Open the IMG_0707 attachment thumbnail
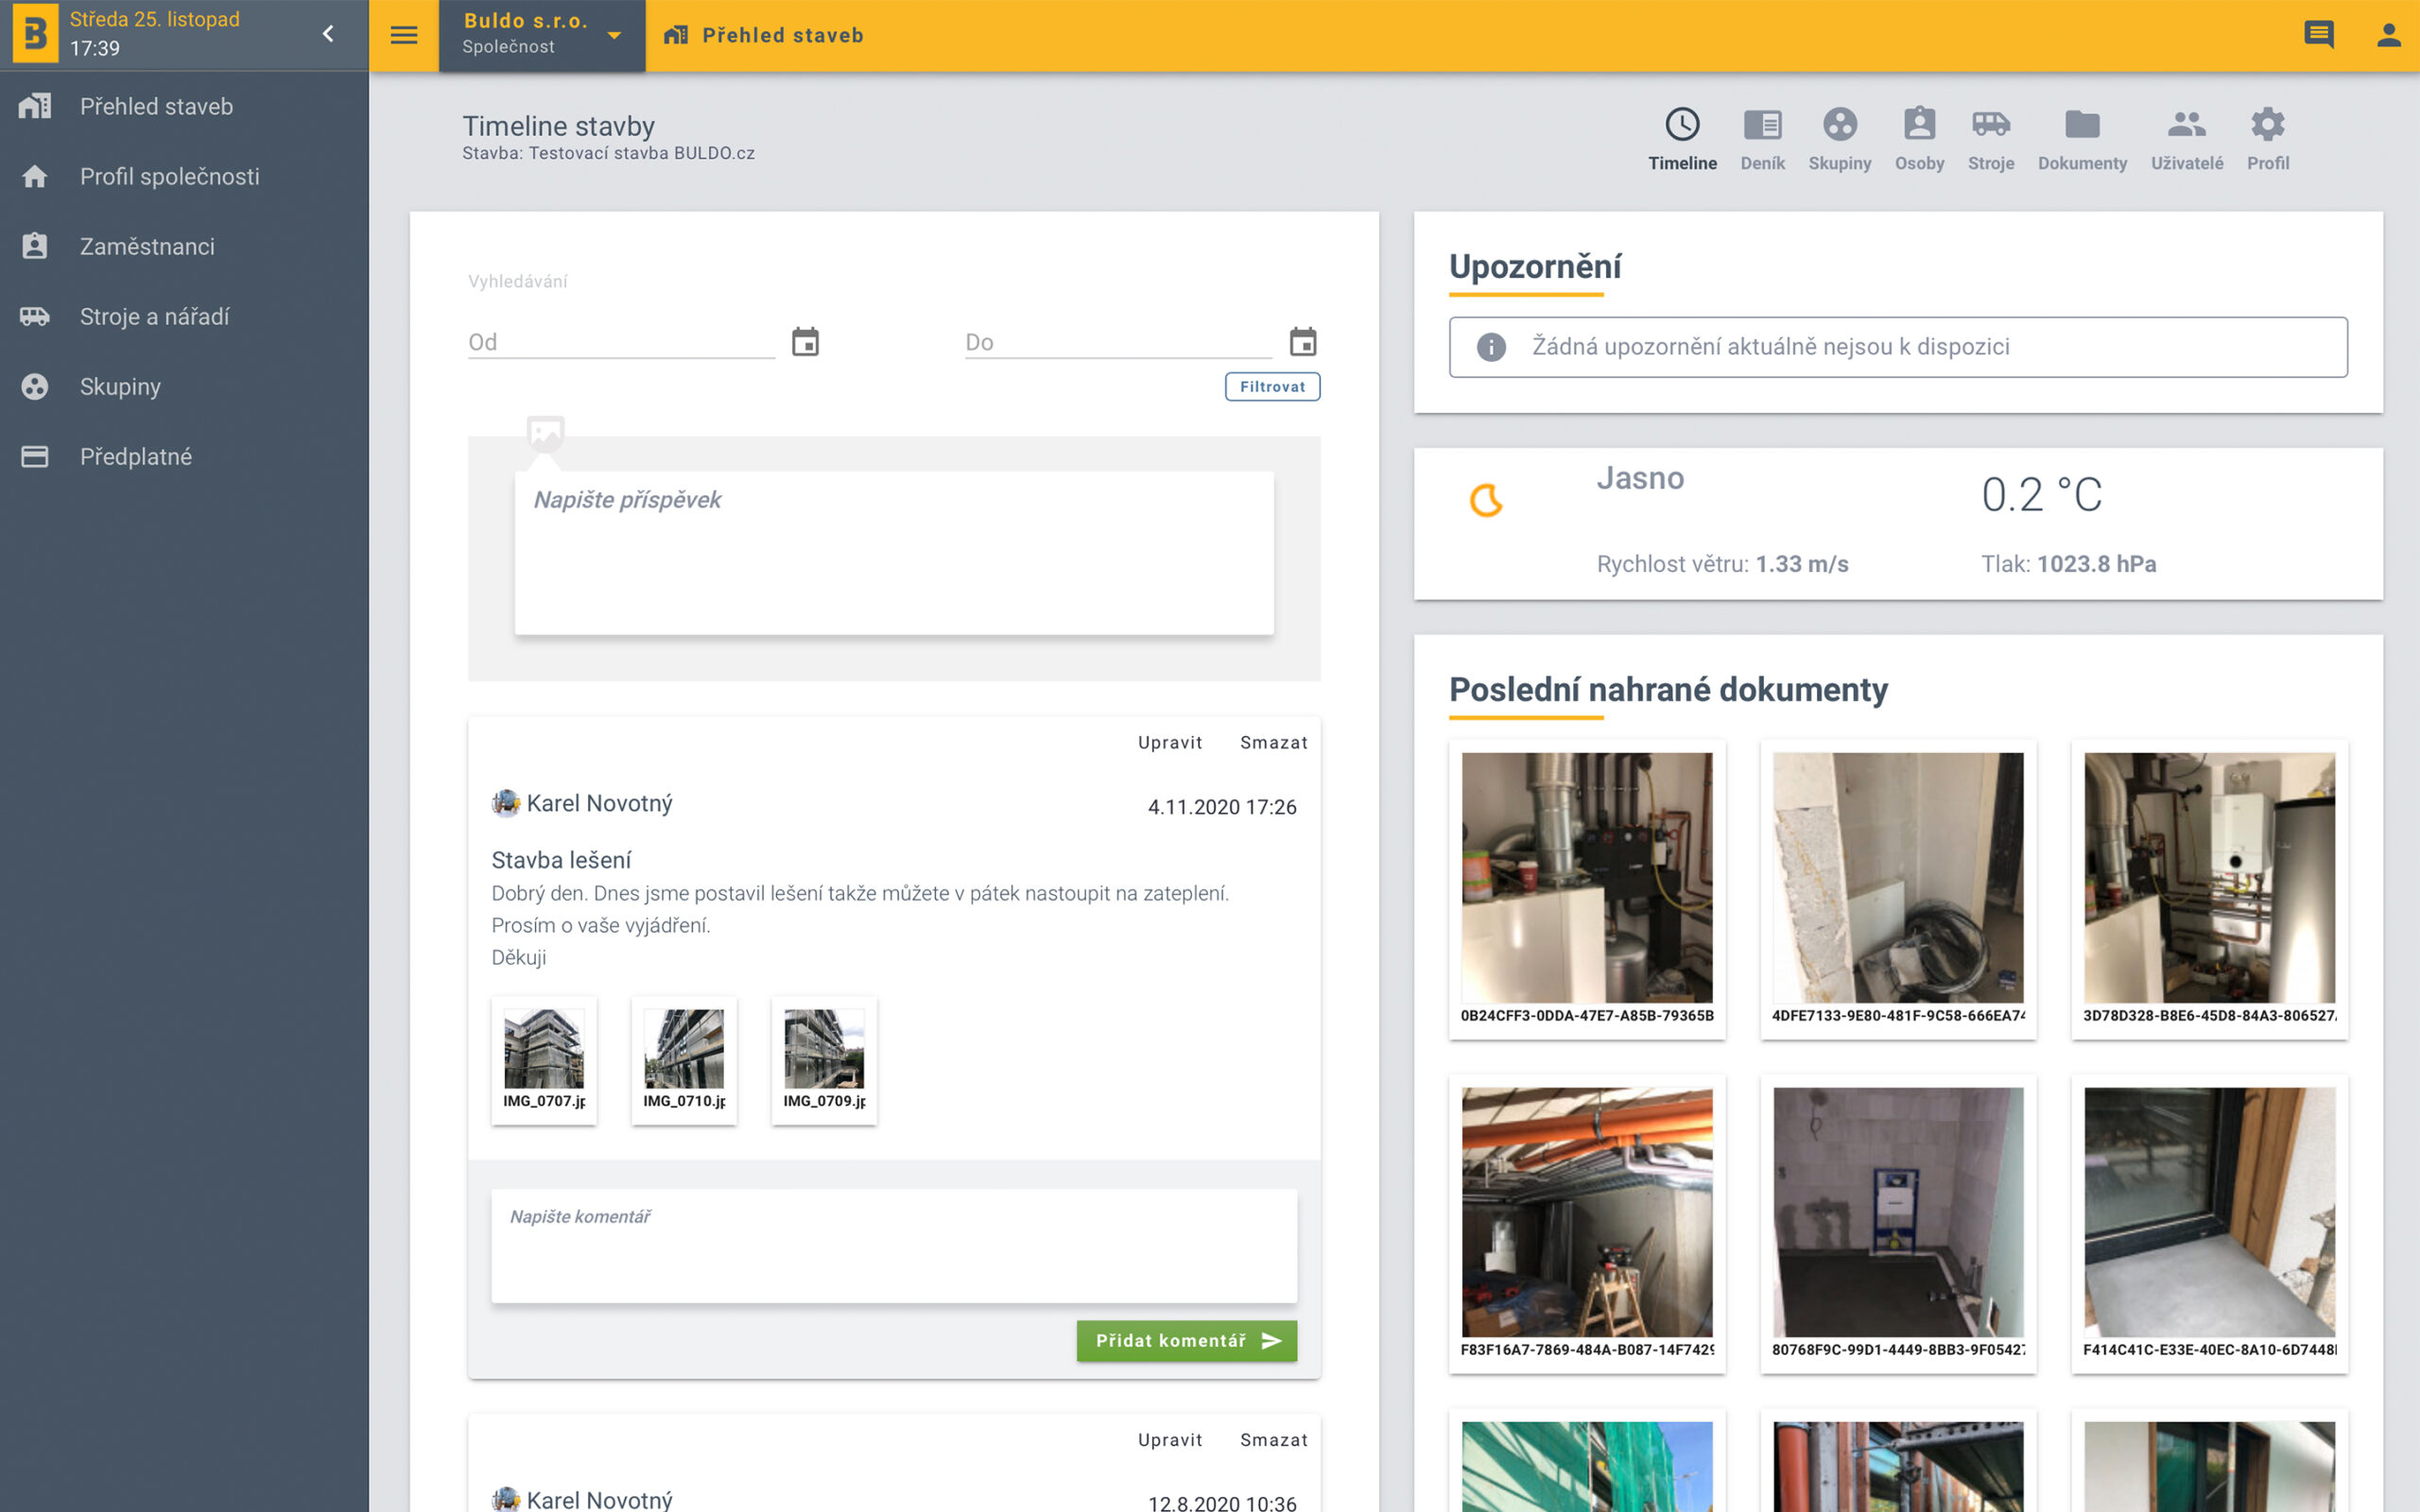 [x=544, y=1060]
